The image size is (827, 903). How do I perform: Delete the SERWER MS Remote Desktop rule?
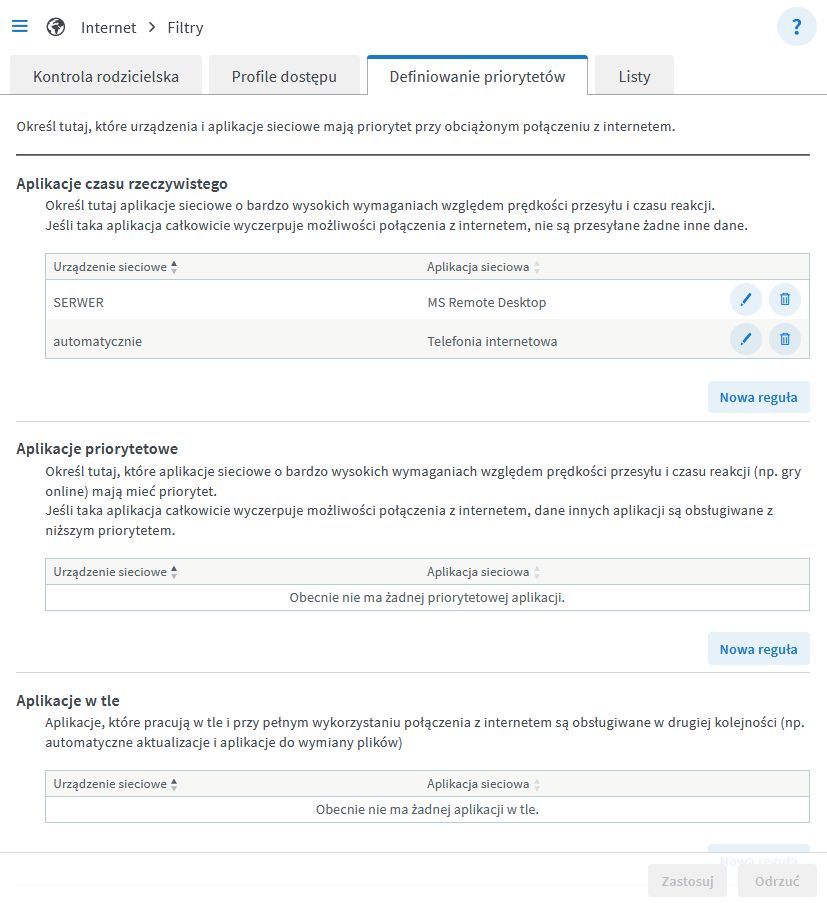pos(785,299)
